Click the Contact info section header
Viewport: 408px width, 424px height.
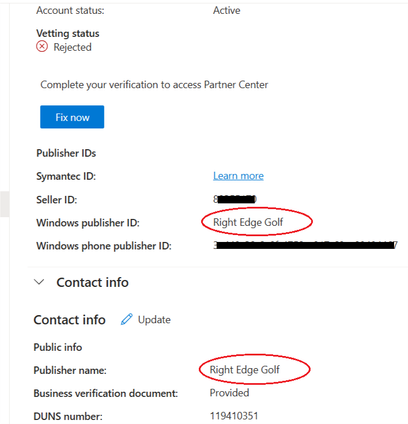(x=92, y=282)
